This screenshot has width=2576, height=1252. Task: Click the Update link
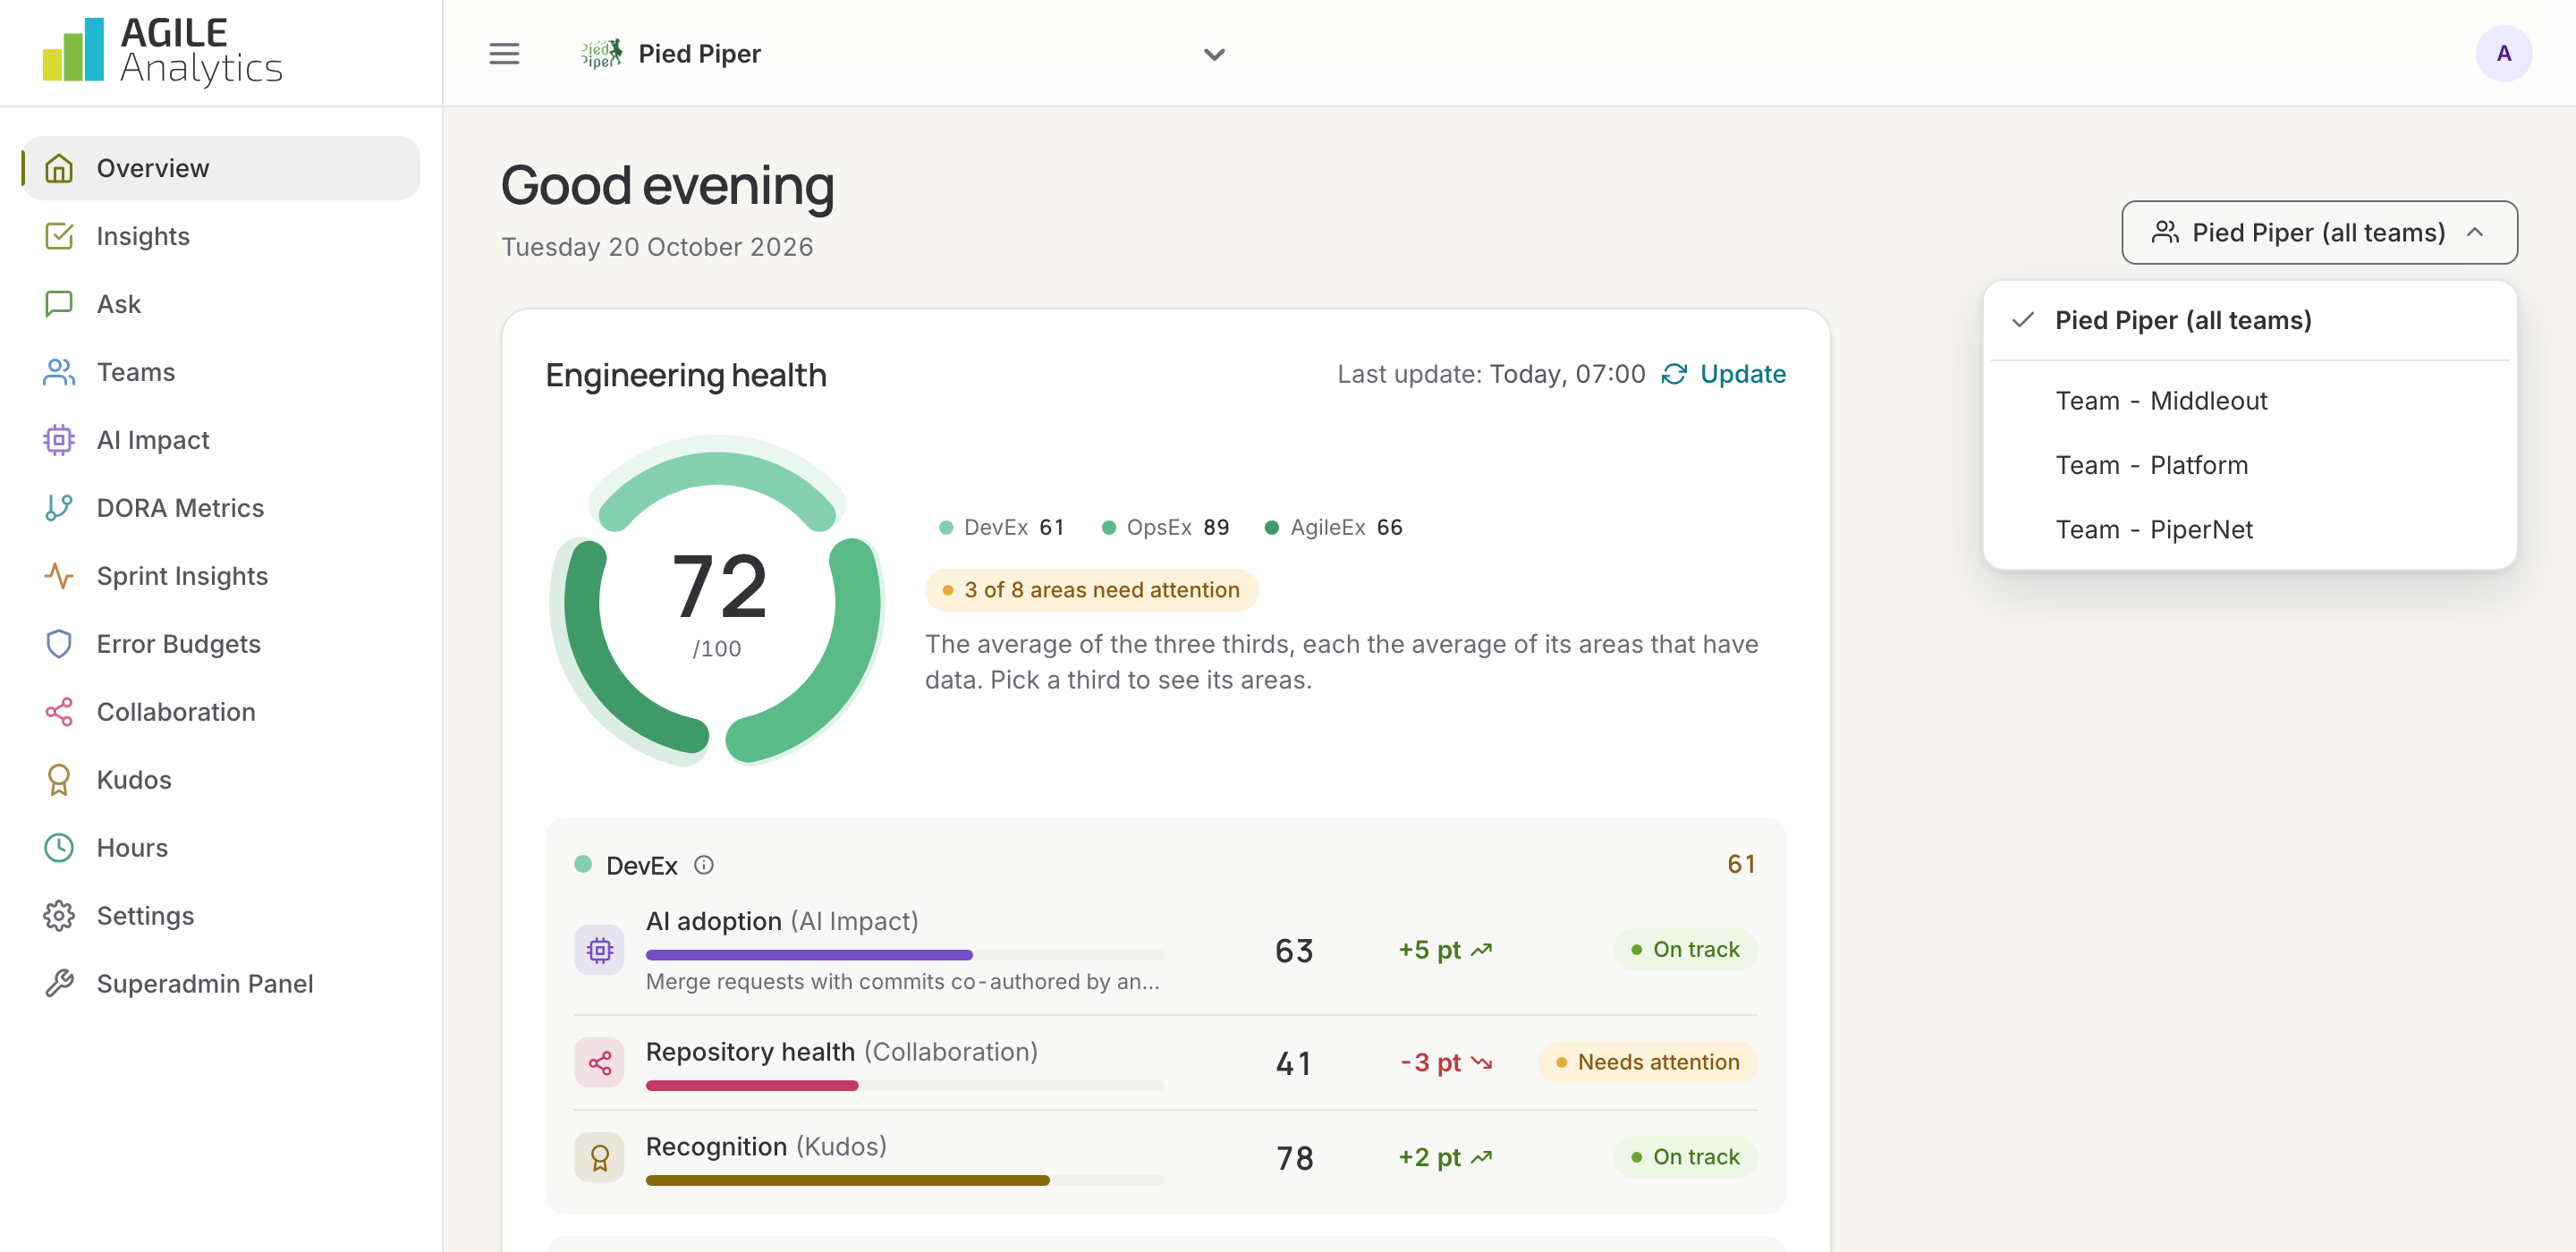click(x=1724, y=374)
